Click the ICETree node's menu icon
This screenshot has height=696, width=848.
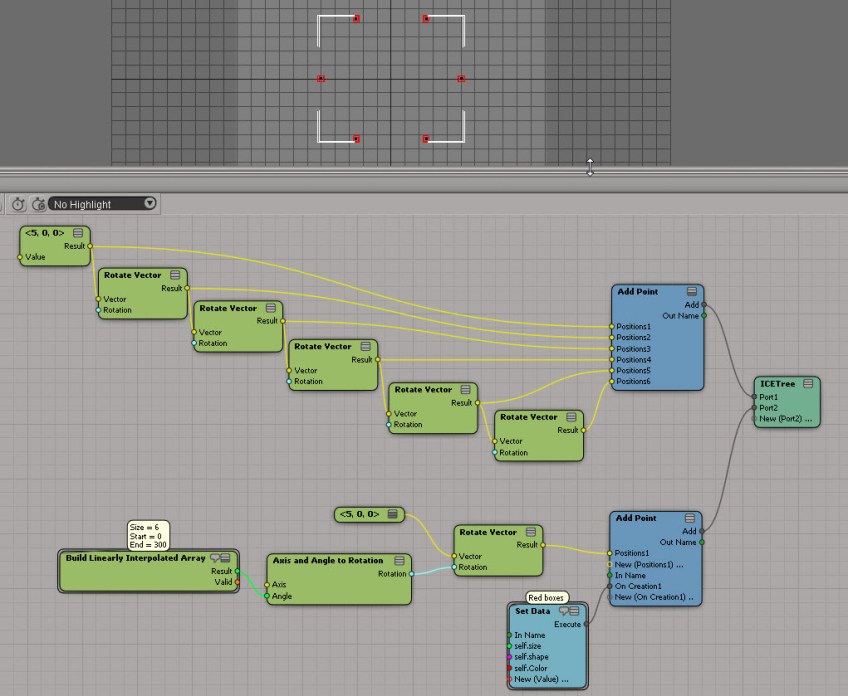coord(806,384)
